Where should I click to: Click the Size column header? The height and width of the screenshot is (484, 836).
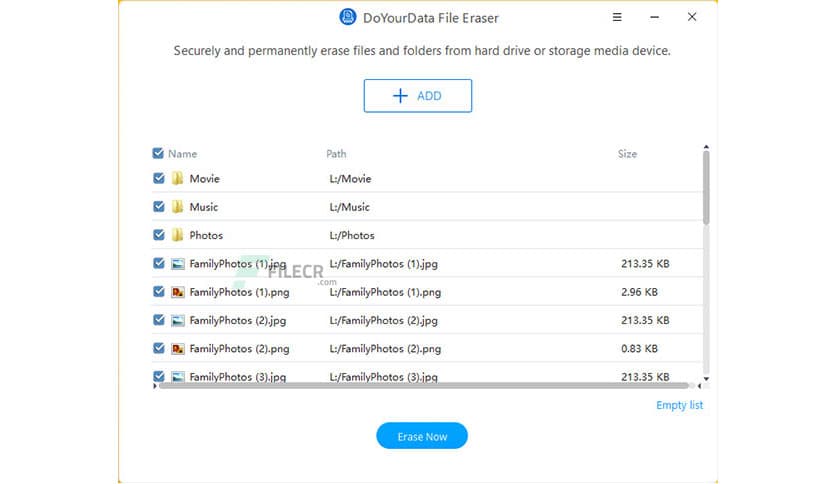627,154
